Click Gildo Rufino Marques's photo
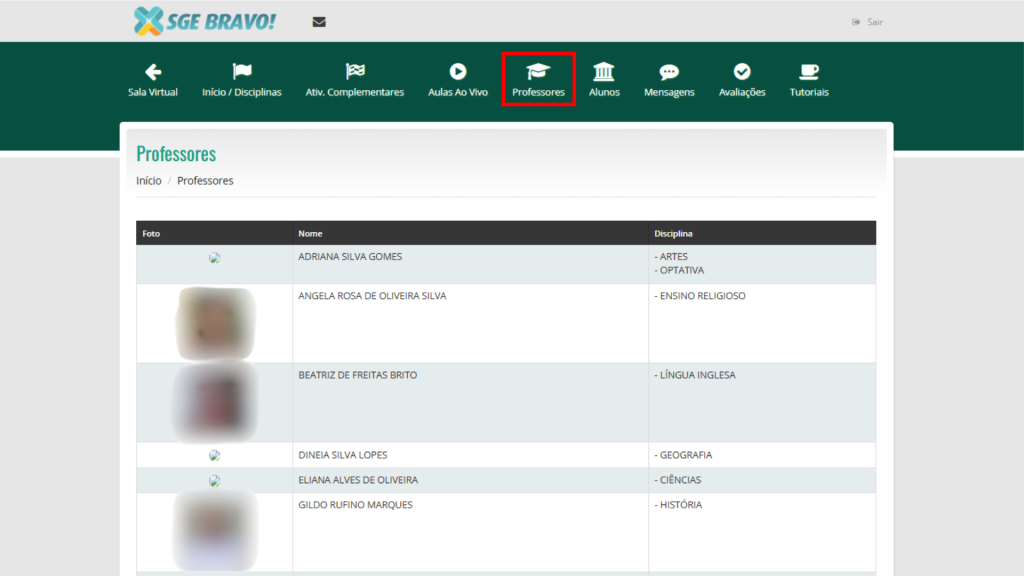This screenshot has width=1024, height=576. (214, 531)
